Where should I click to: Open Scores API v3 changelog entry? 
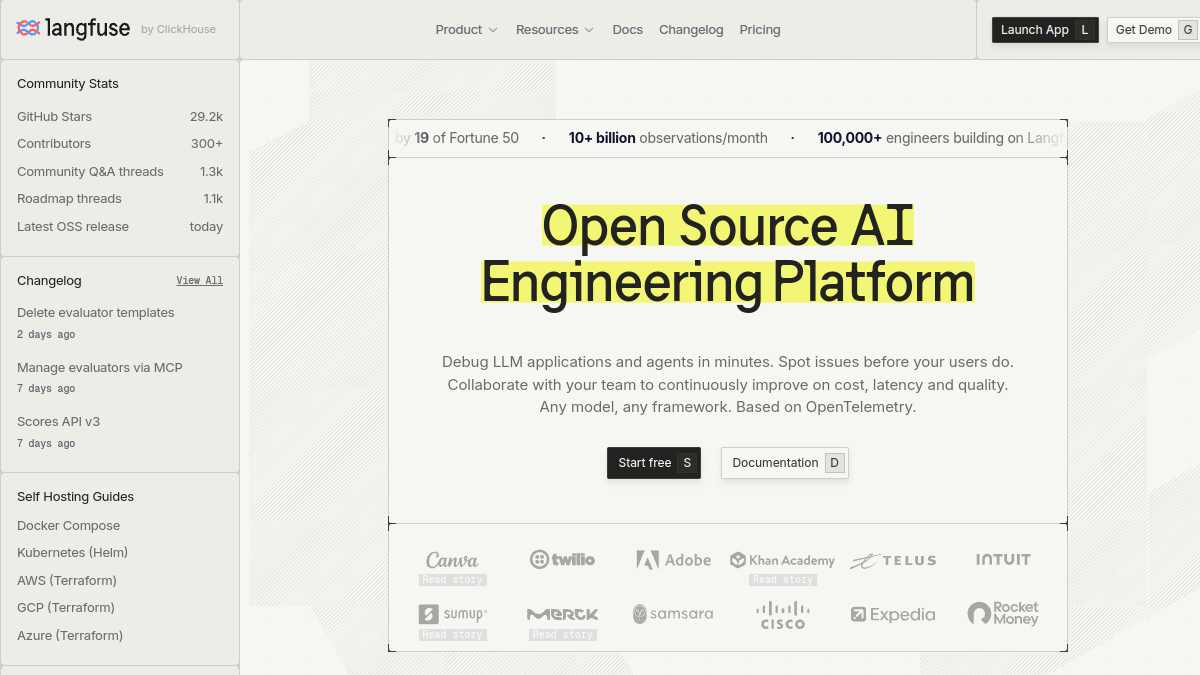[x=59, y=422]
